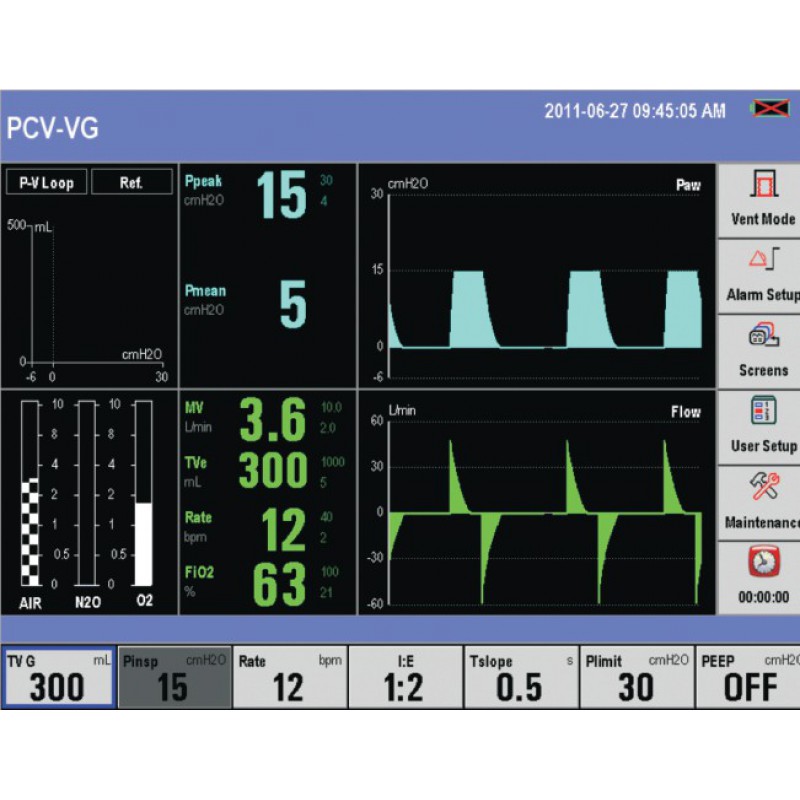
Task: Click the FiO2 lower alarm limit 21
Action: pyautogui.click(x=326, y=592)
